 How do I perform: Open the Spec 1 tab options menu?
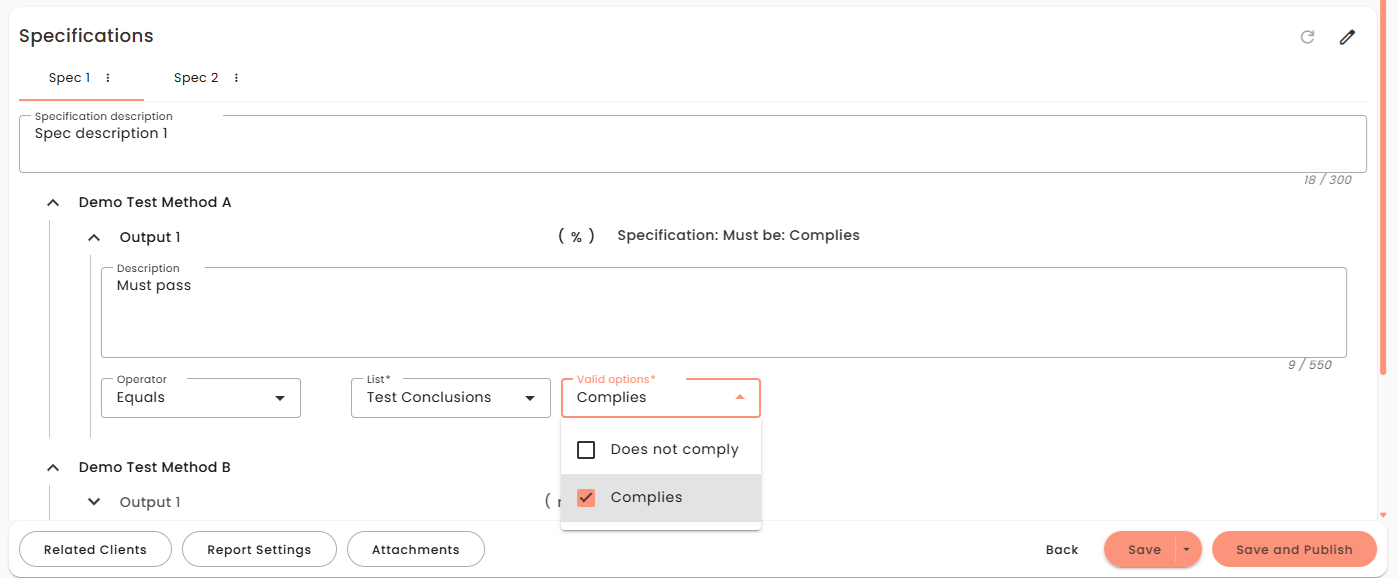point(108,78)
